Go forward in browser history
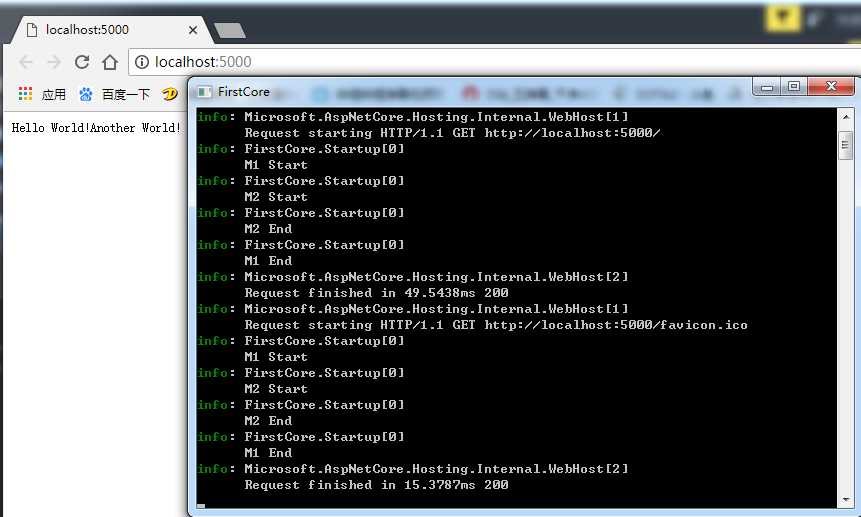 point(54,62)
